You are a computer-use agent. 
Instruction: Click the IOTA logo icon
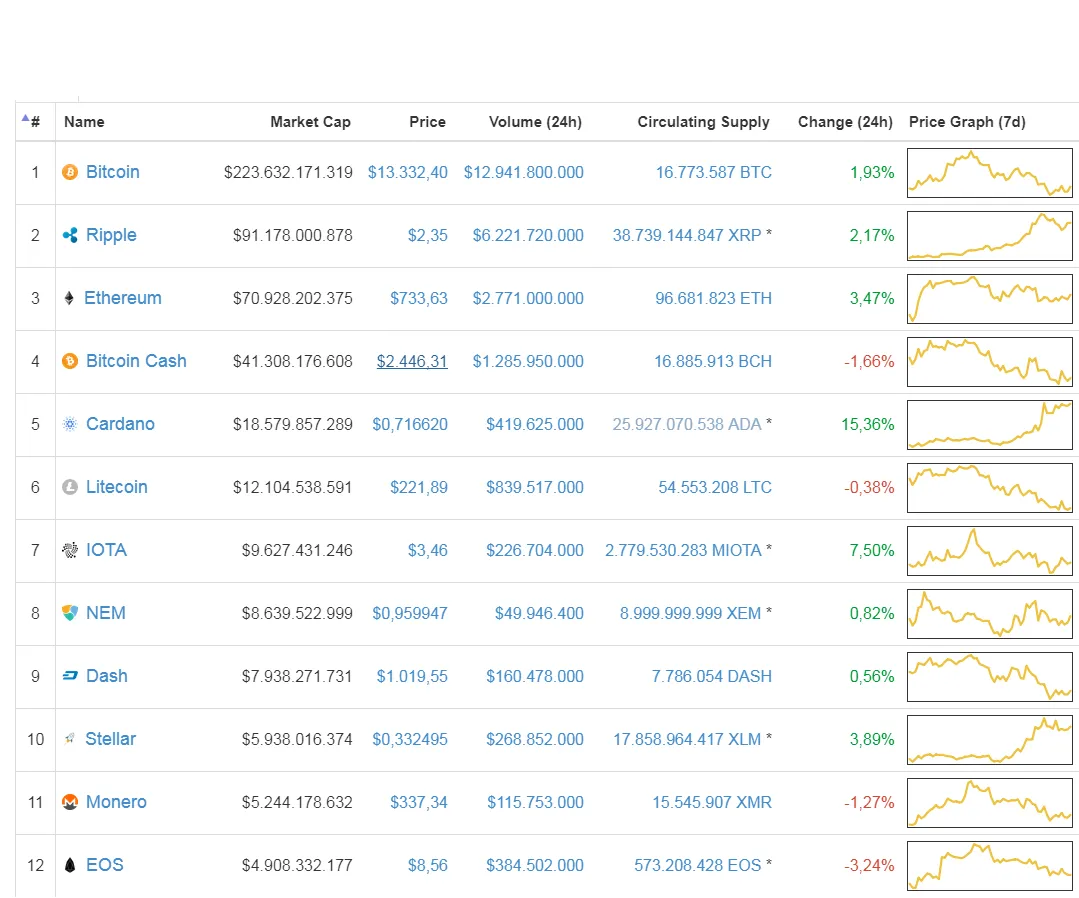pyautogui.click(x=70, y=550)
